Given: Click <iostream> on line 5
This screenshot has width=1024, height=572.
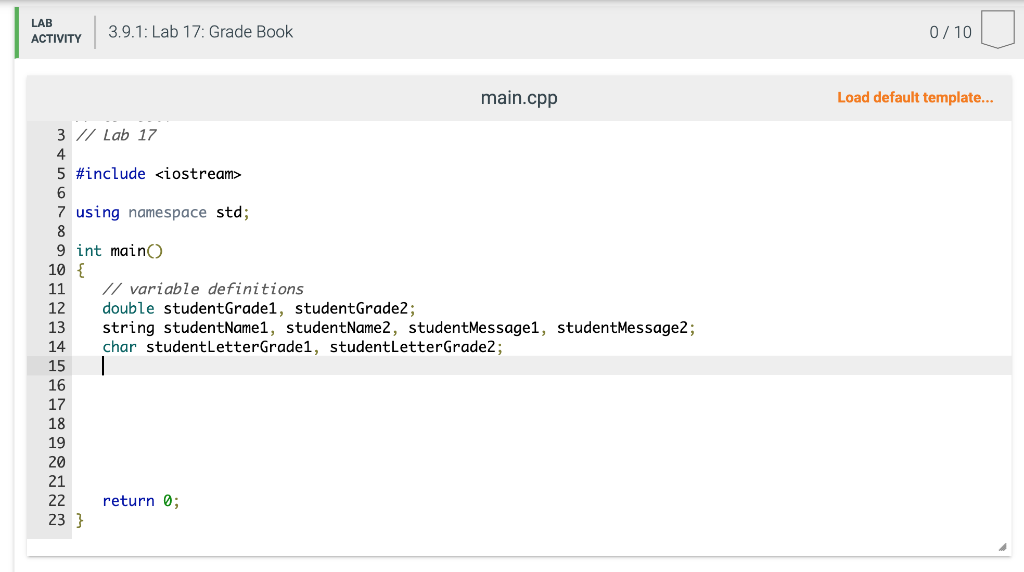Looking at the screenshot, I should (x=198, y=174).
